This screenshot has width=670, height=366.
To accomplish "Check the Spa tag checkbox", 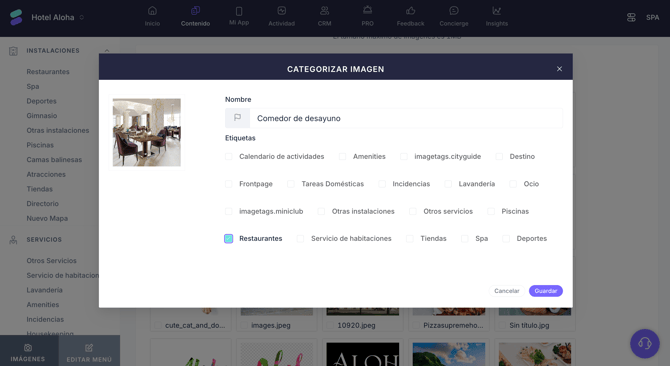I will tap(465, 239).
